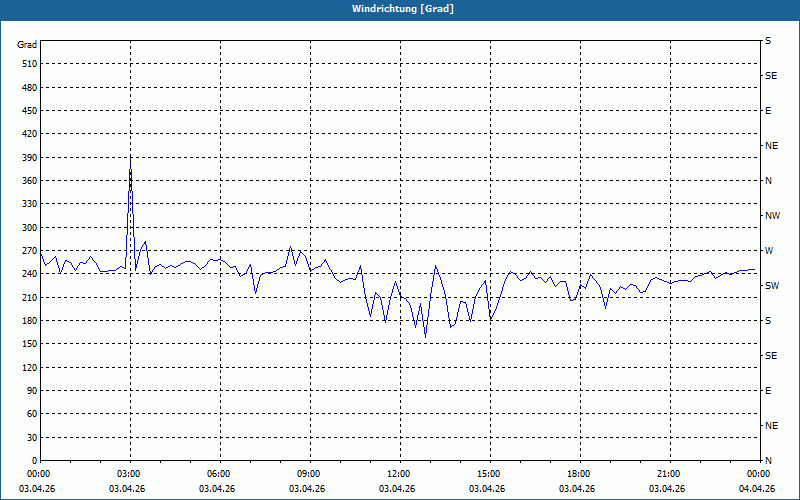Click the S compass label level with 180
Viewport: 800px width, 500px height.
pos(768,321)
